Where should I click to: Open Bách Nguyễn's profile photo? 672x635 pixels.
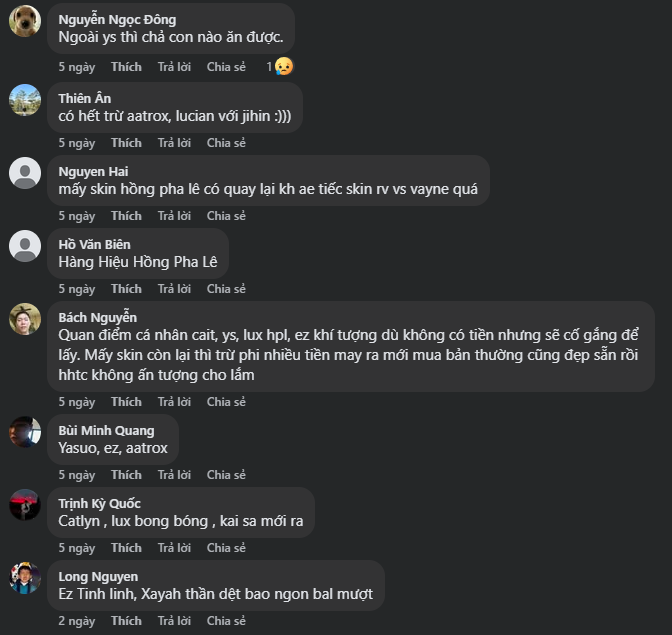(x=25, y=319)
